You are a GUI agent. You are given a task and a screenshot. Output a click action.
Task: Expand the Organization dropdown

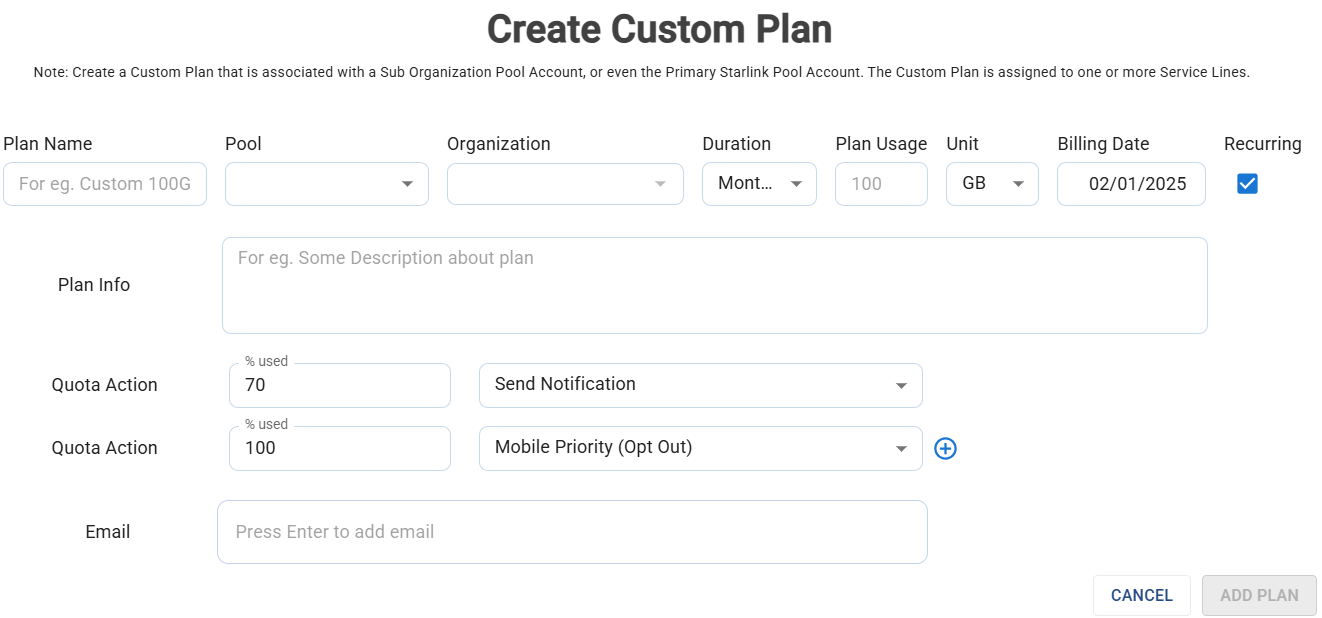click(565, 184)
